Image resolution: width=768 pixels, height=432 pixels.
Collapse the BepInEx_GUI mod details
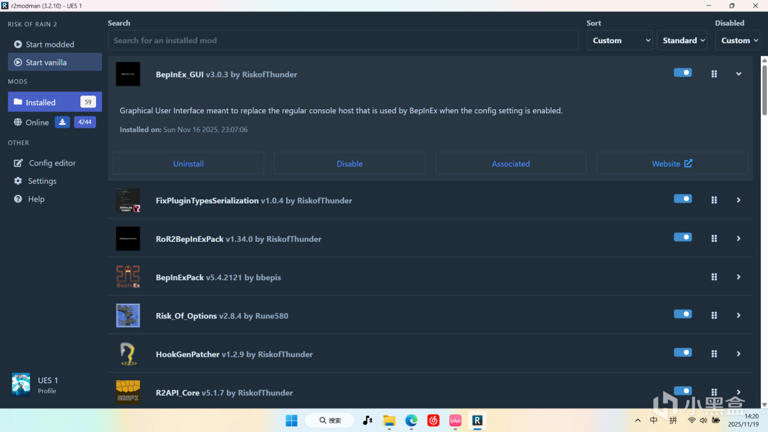(738, 74)
